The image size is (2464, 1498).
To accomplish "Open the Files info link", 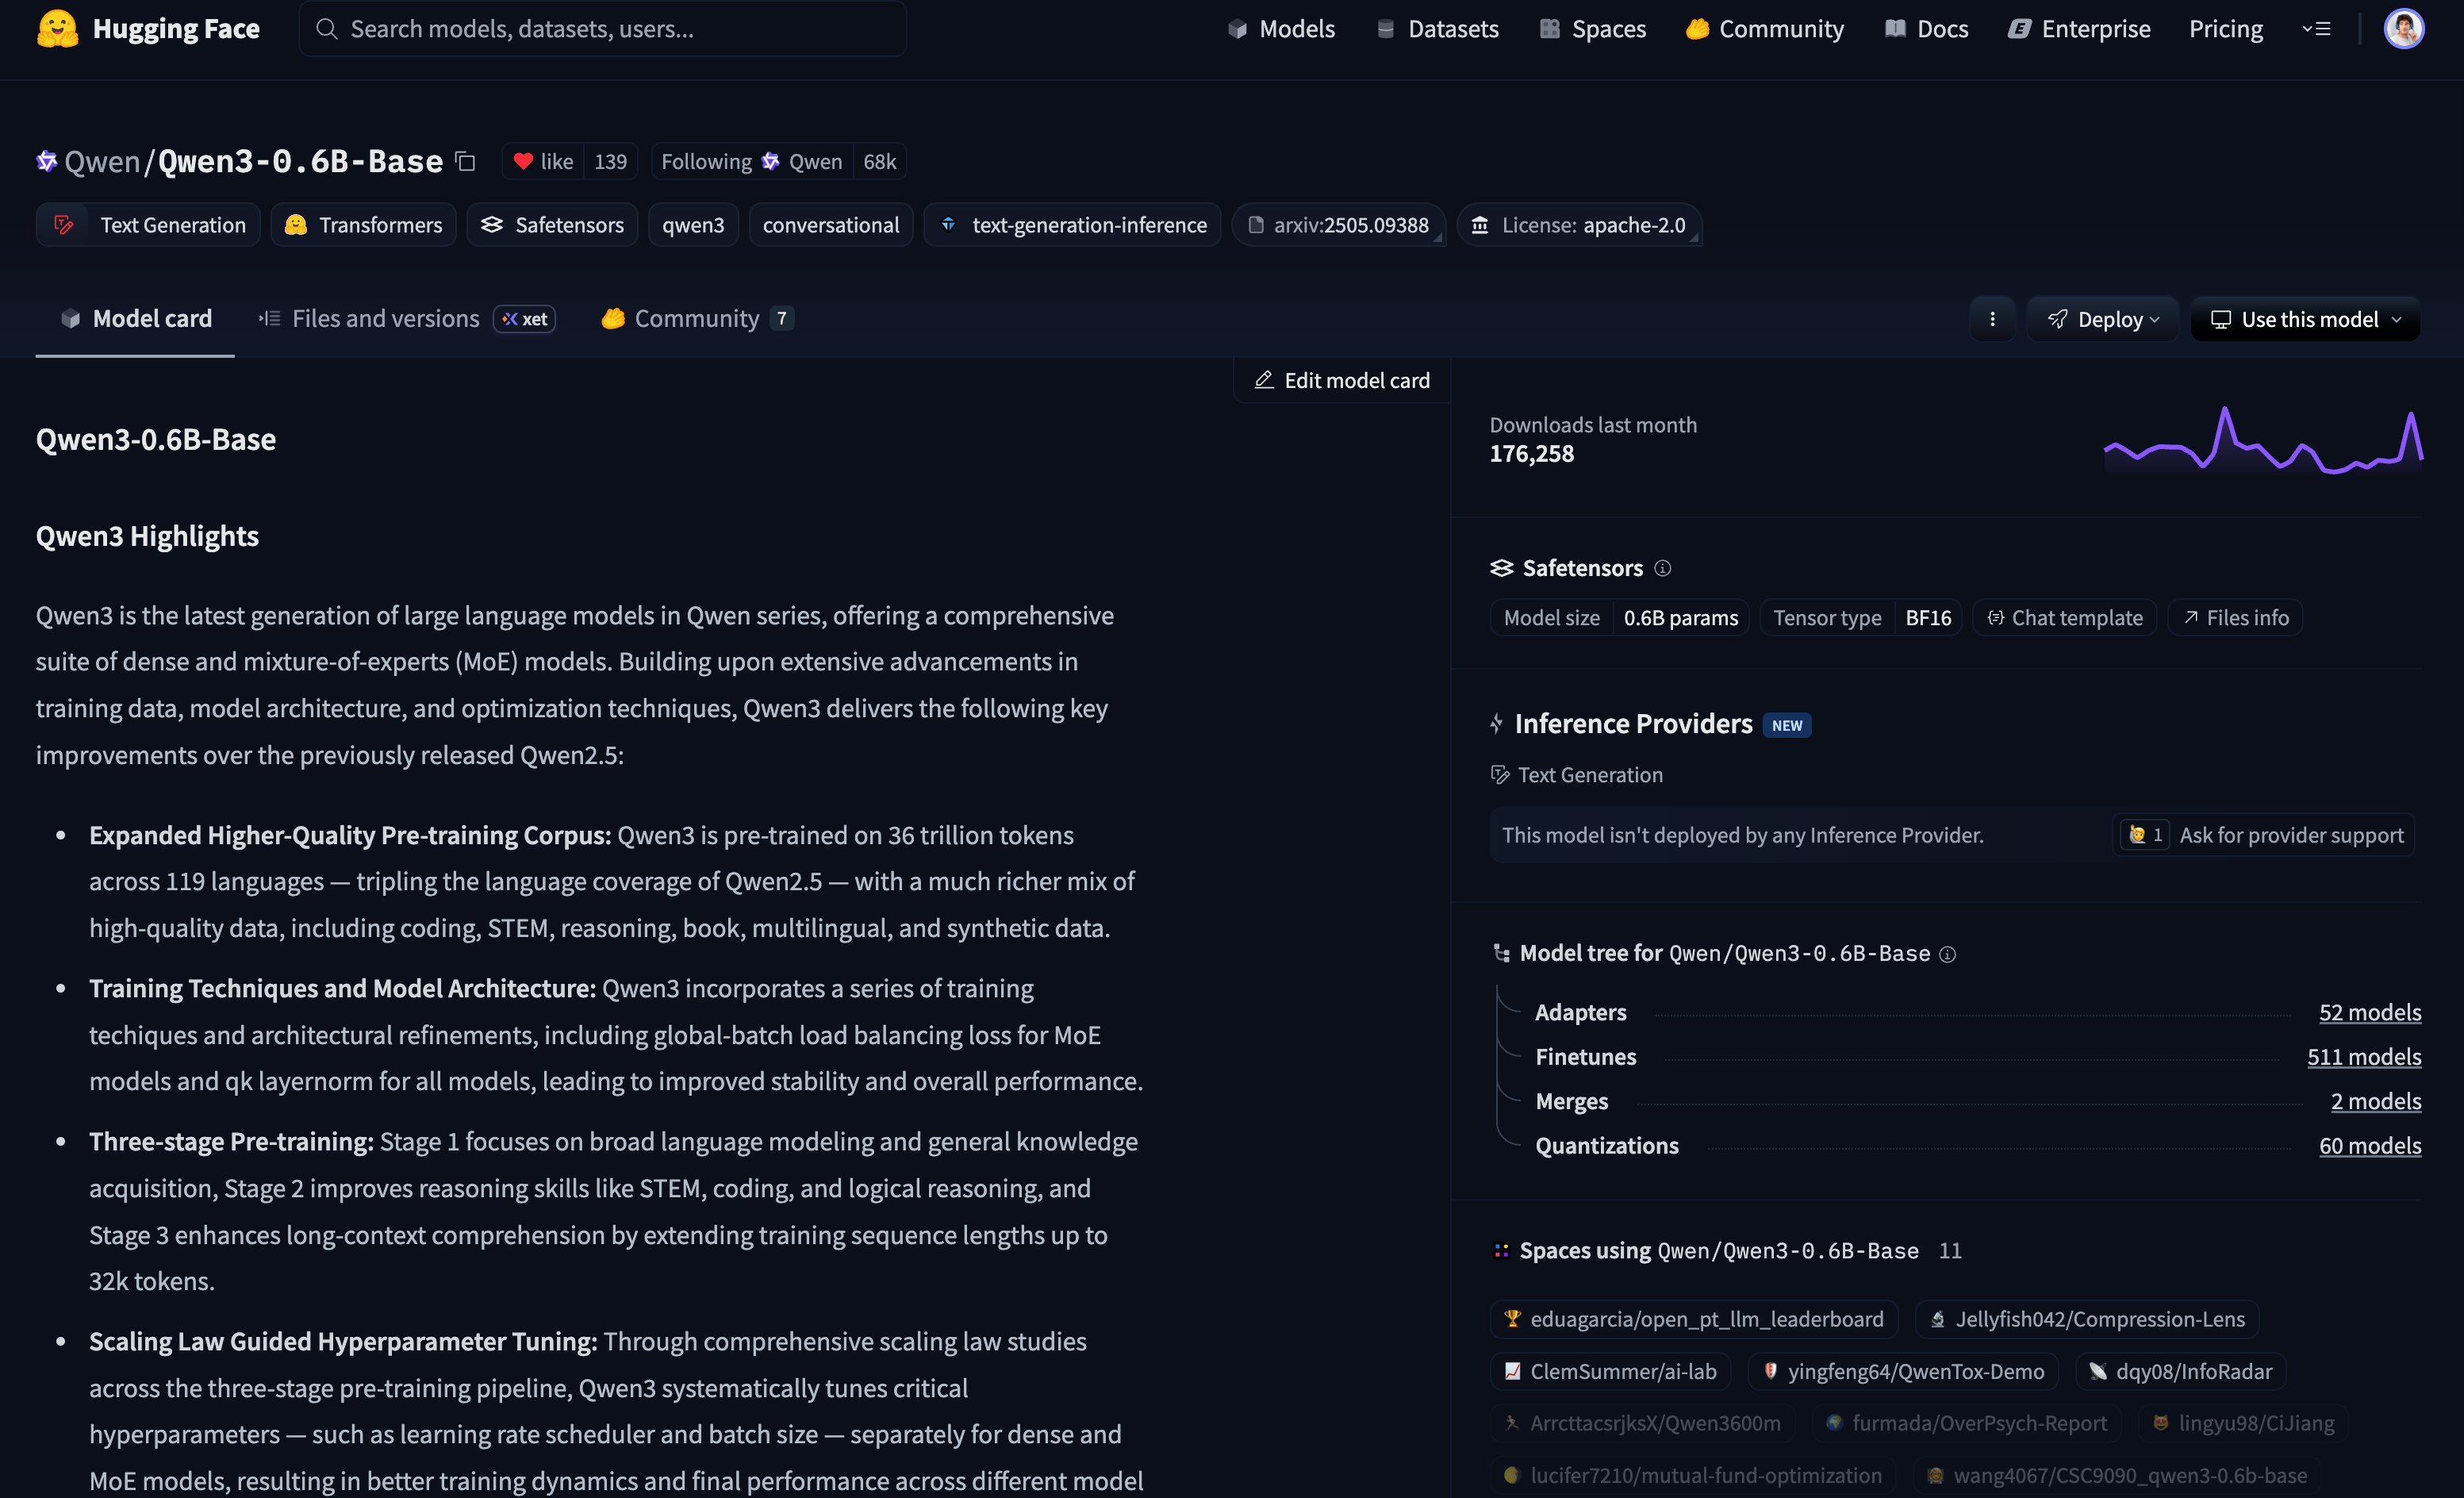I will point(2235,618).
